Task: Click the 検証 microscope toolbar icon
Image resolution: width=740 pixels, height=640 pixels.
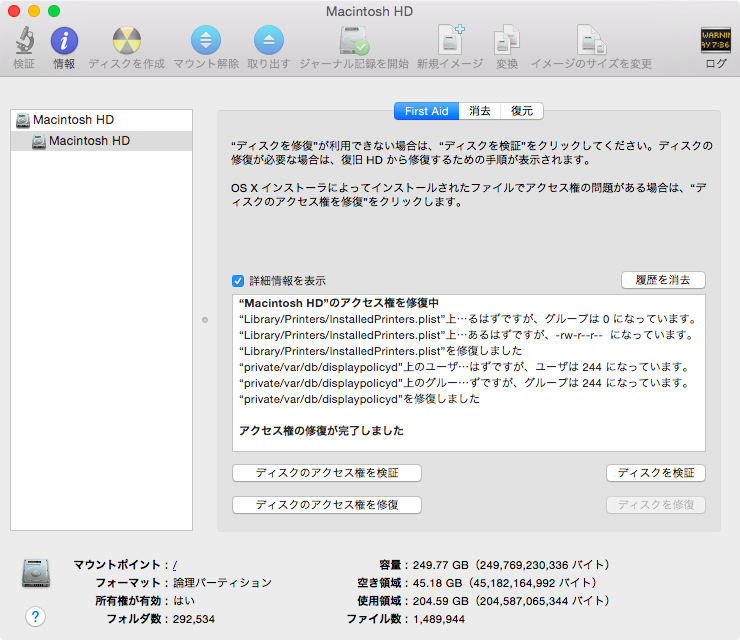Action: [24, 40]
